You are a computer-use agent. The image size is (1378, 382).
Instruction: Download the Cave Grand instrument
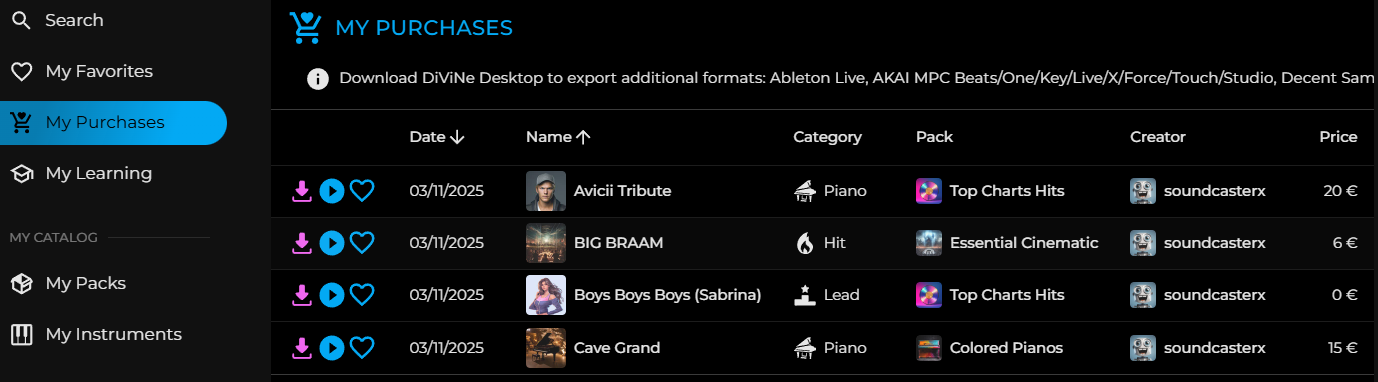click(301, 348)
